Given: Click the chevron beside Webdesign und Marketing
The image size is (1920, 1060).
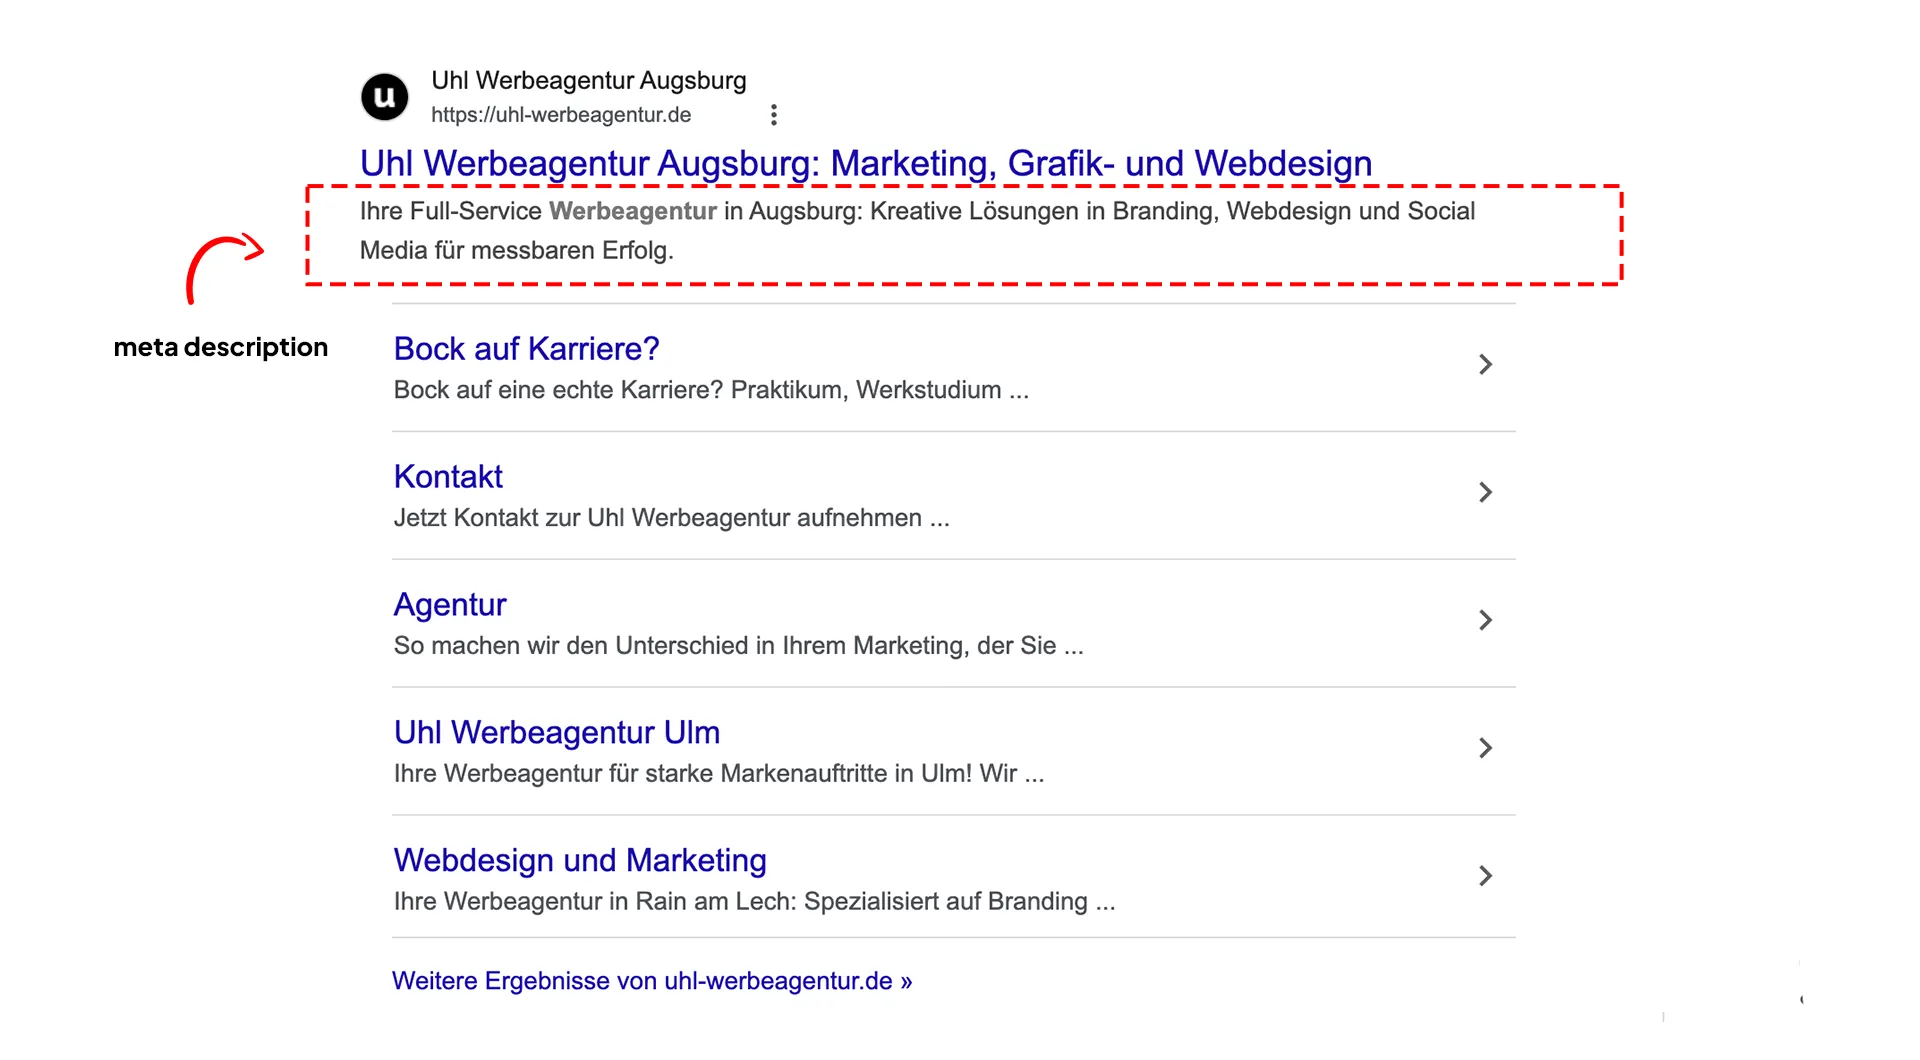Looking at the screenshot, I should coord(1486,875).
